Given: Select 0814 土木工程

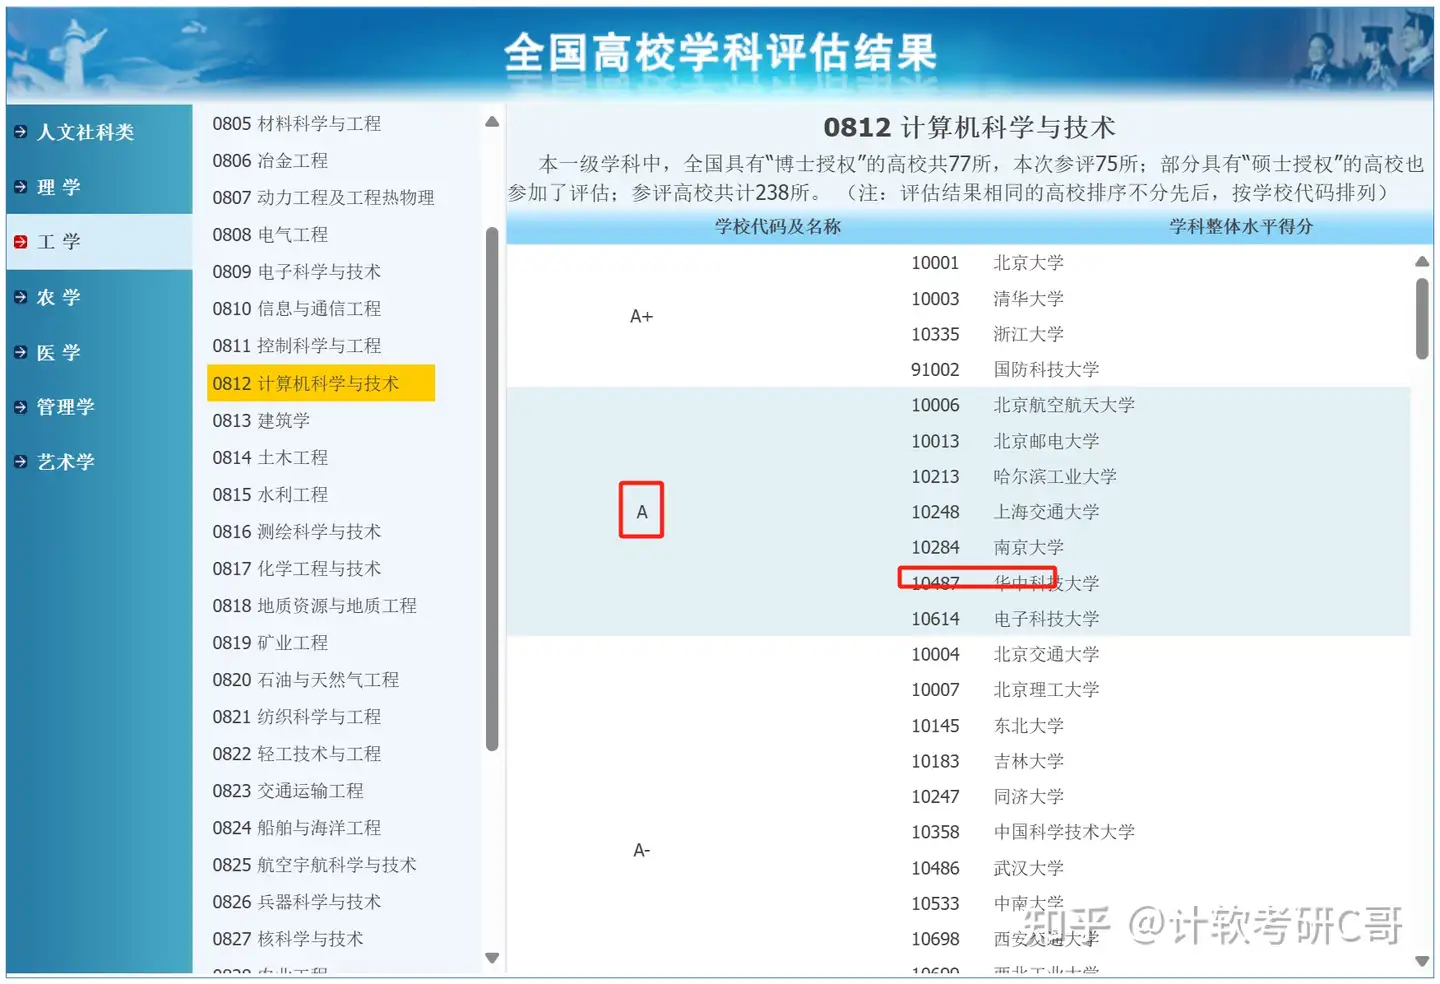Looking at the screenshot, I should tap(270, 458).
